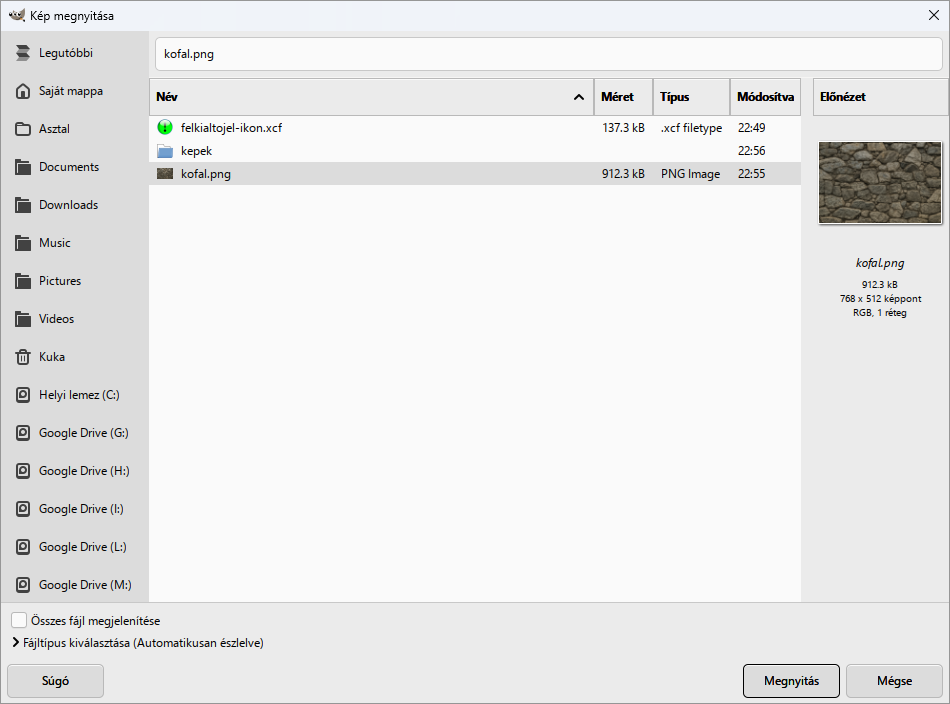Click the Mégse cancel button
The image size is (950, 704).
click(x=894, y=681)
